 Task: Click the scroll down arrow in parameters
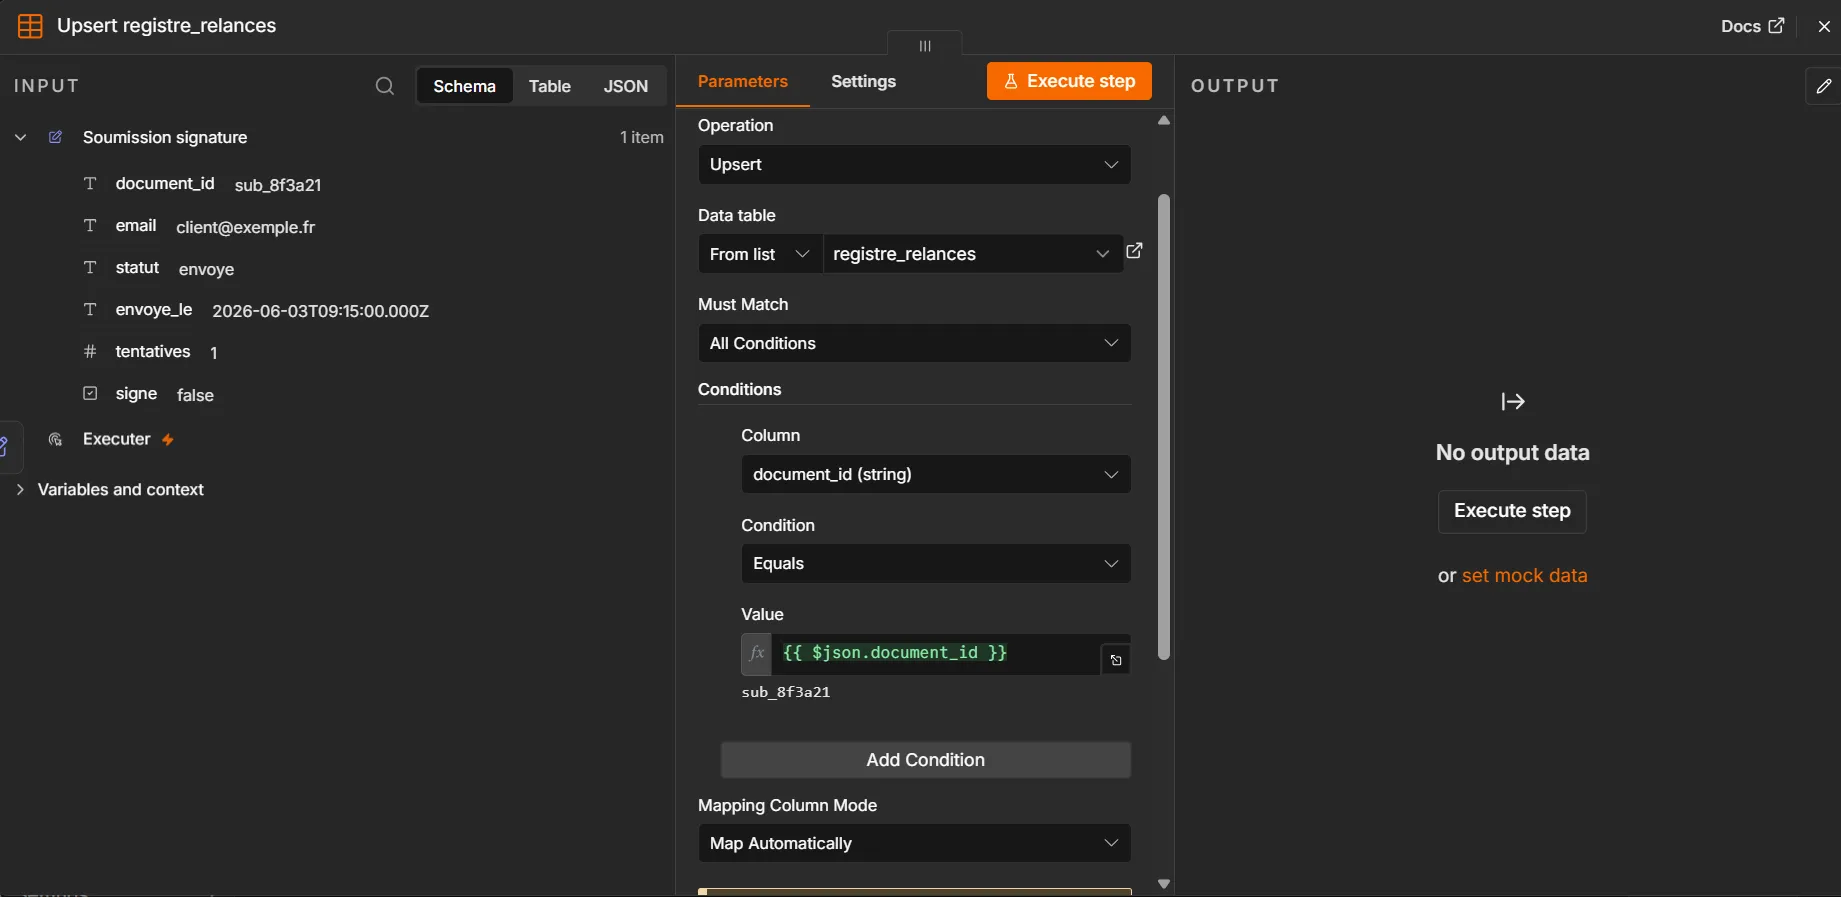point(1164,884)
